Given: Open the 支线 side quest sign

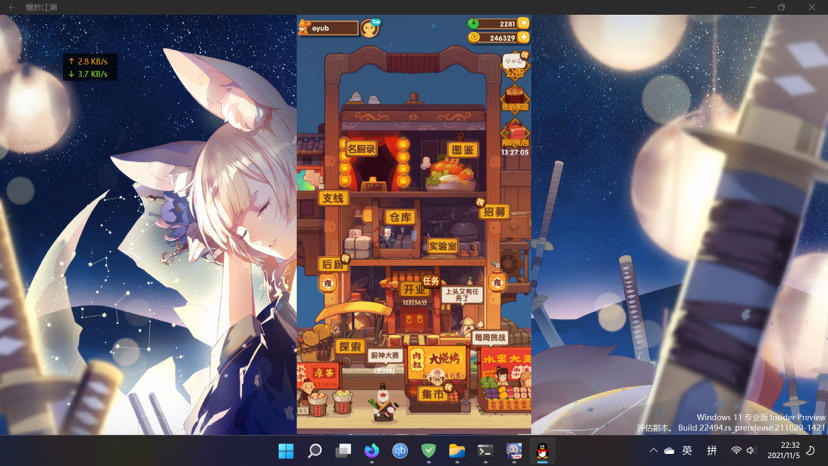Looking at the screenshot, I should pos(333,198).
